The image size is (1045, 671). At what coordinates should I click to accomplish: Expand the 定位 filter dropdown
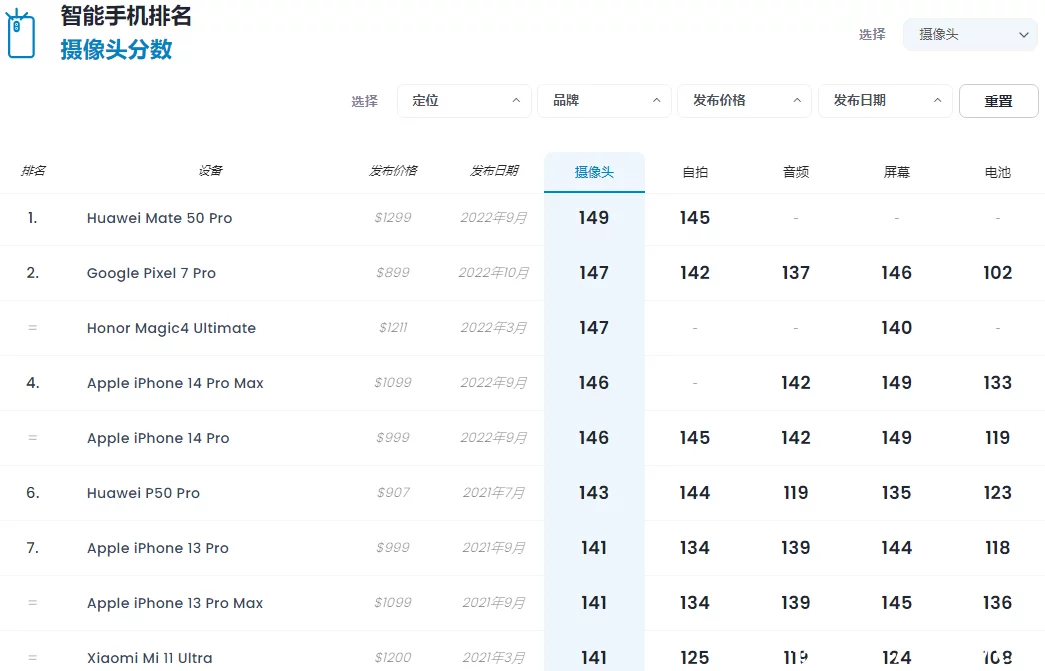(465, 101)
